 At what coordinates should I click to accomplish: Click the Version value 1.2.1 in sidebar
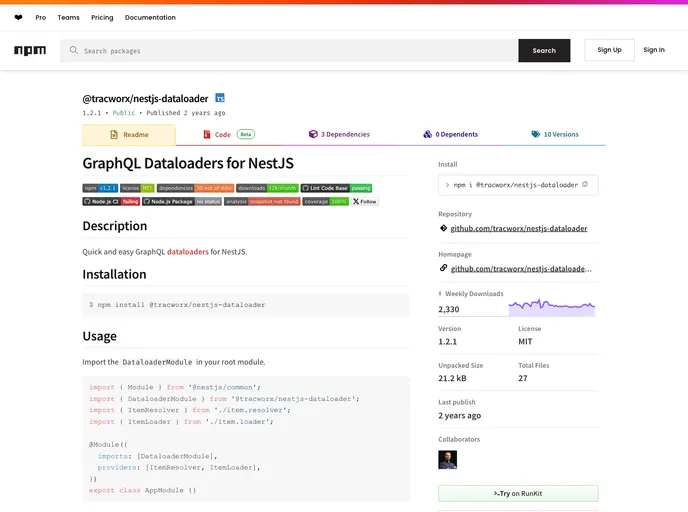coord(448,341)
